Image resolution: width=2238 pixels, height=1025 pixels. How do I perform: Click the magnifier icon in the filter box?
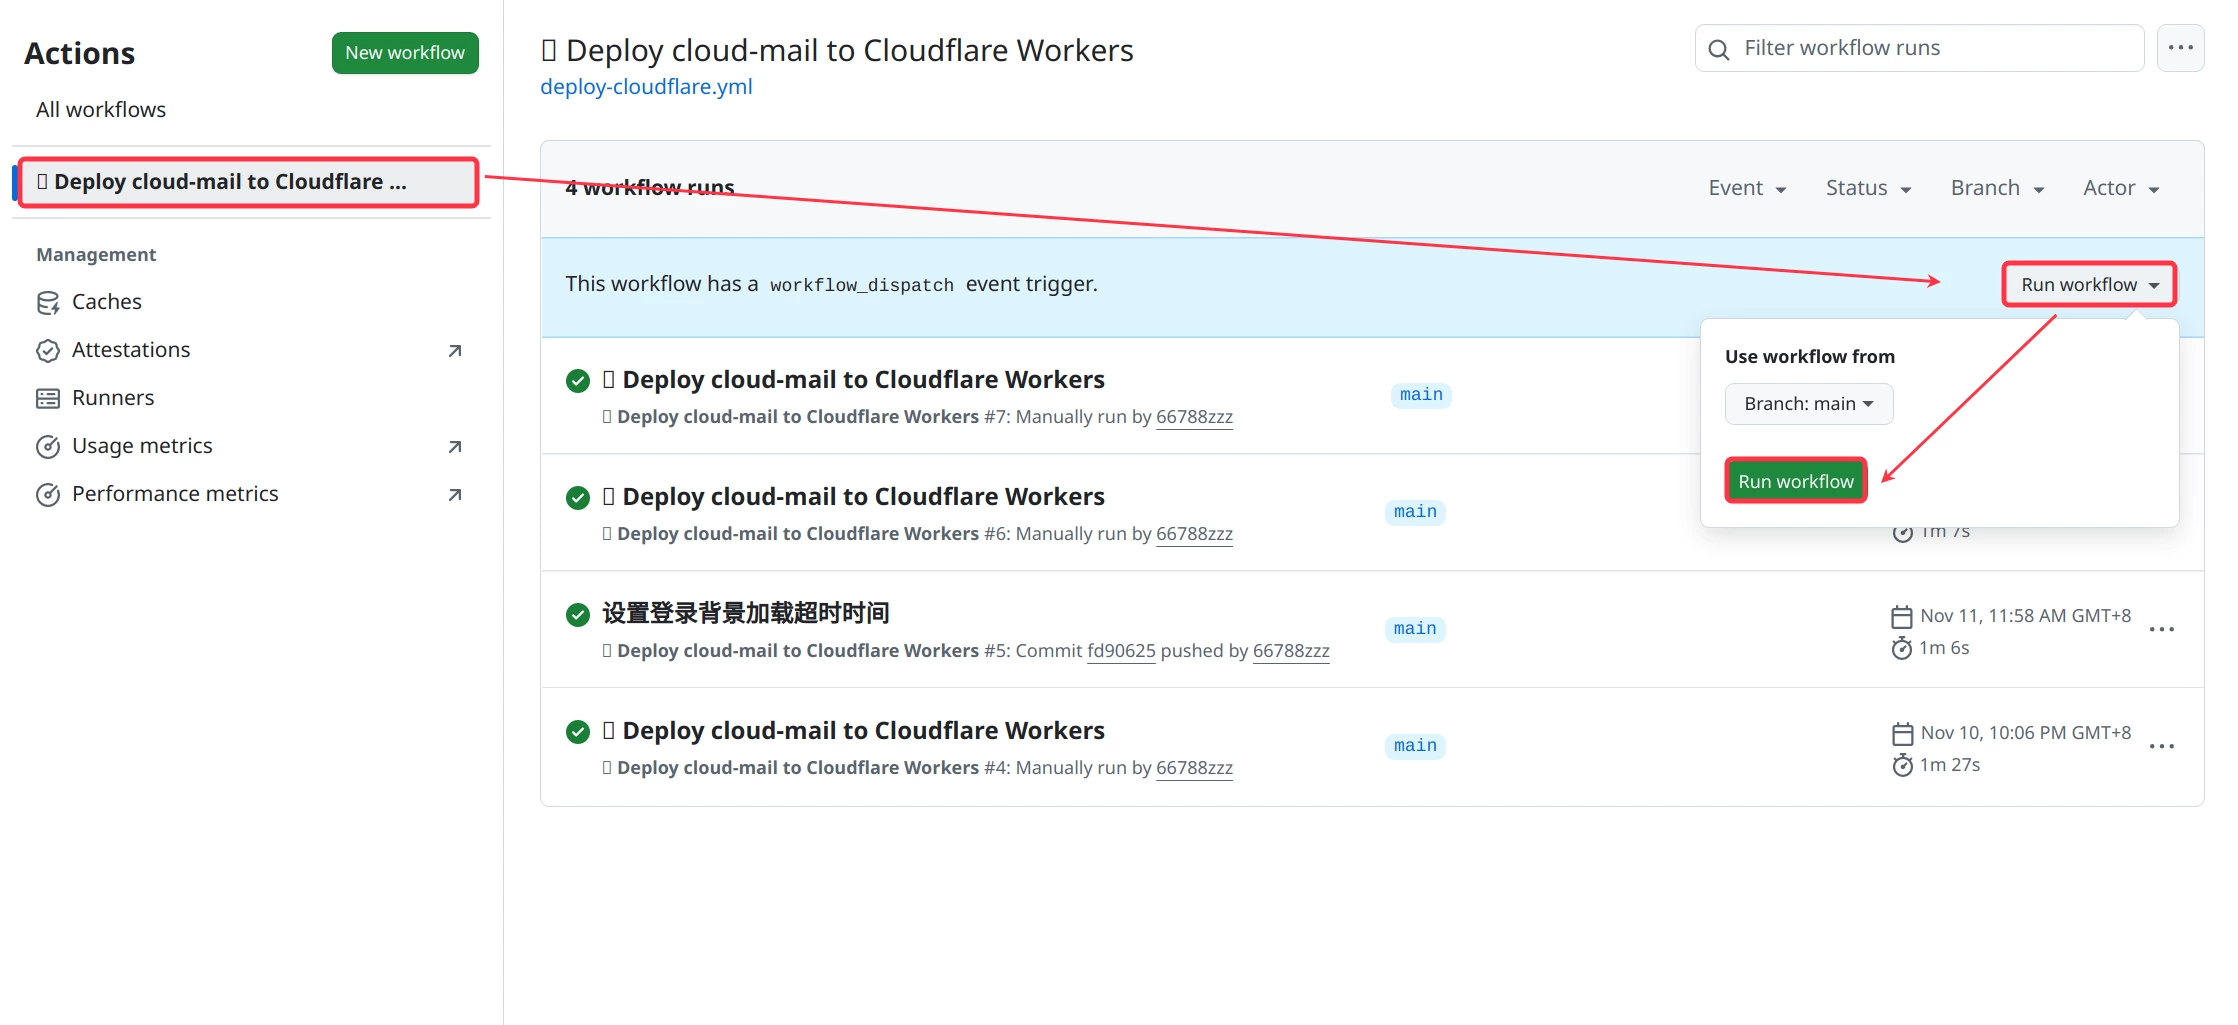[1718, 48]
